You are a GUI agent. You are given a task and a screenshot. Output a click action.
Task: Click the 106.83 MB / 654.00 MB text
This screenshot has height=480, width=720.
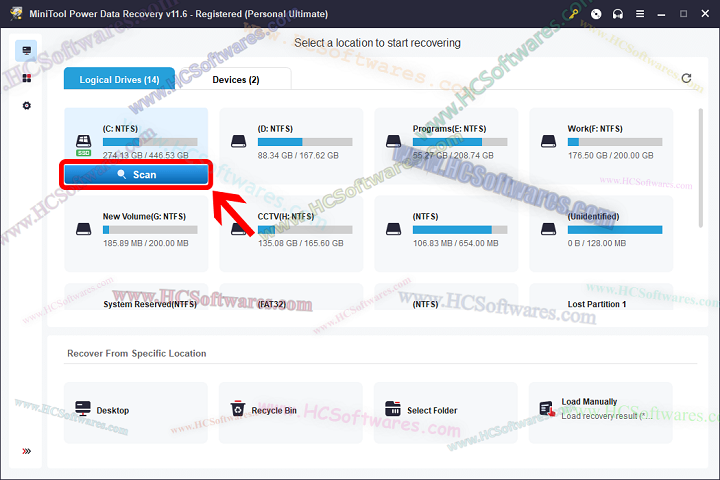(456, 243)
